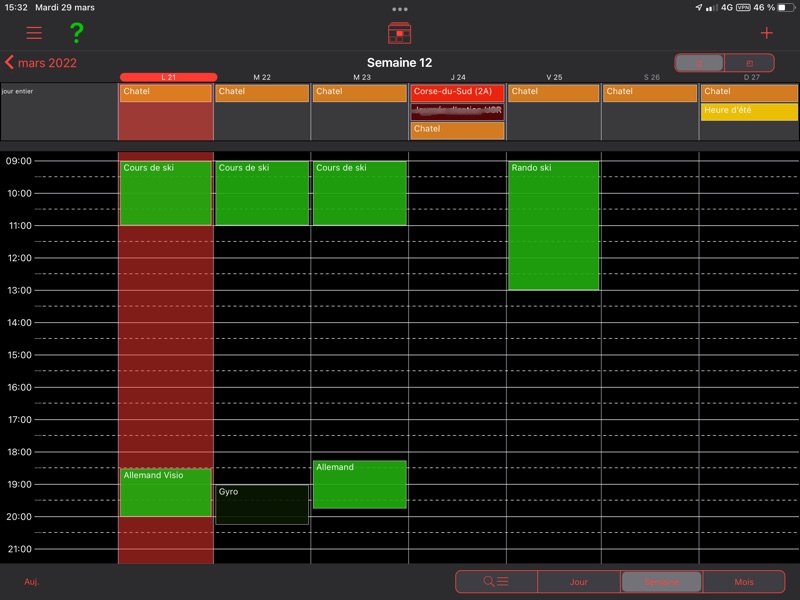Image resolution: width=800 pixels, height=600 pixels.
Task: Select the Gyro event on Tuesday
Action: [x=262, y=505]
